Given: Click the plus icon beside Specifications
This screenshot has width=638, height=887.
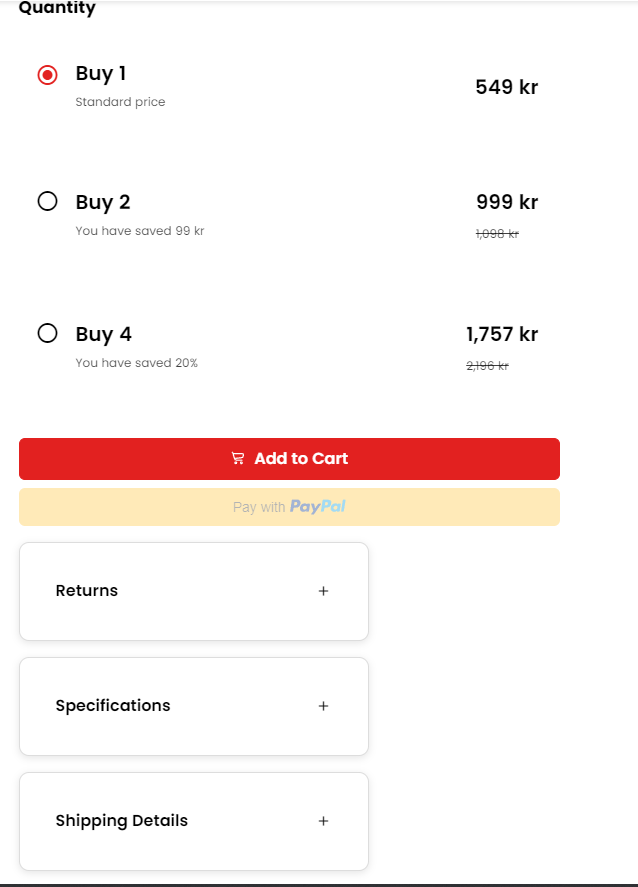Looking at the screenshot, I should tap(323, 706).
